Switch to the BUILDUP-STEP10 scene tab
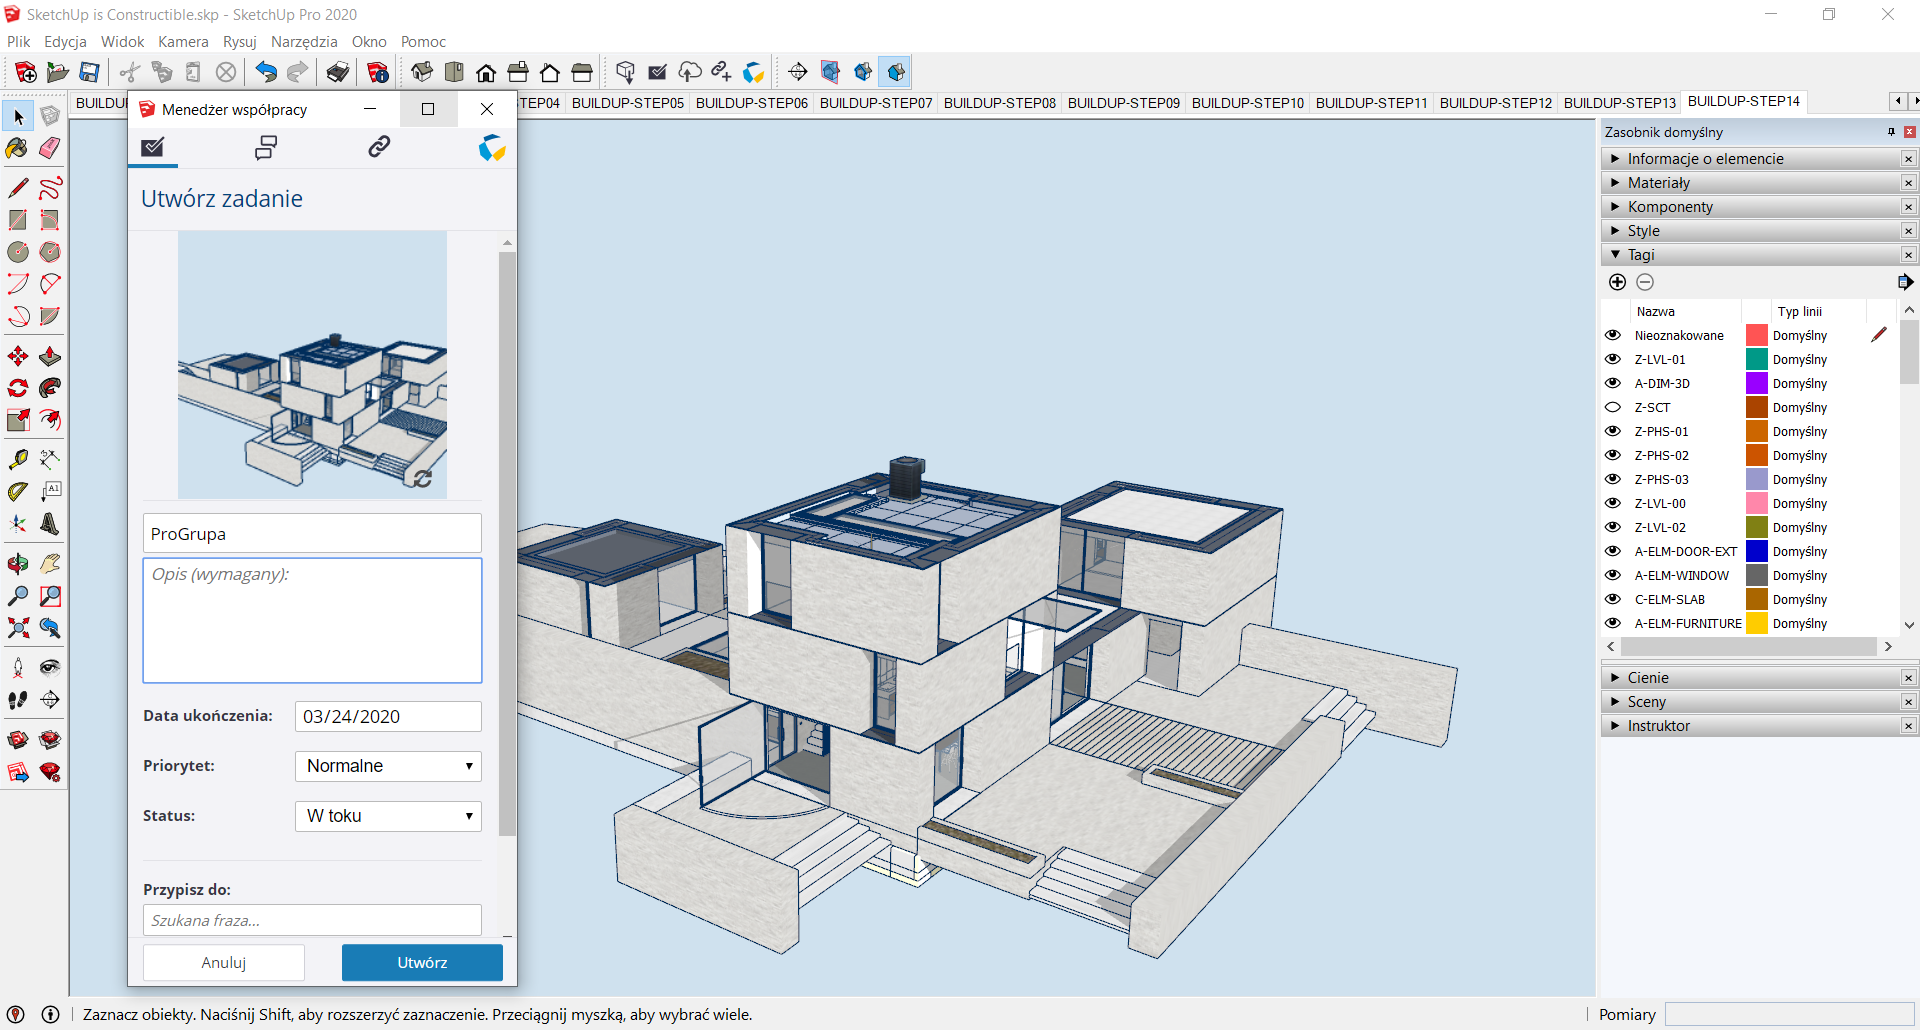Image resolution: width=1920 pixels, height=1030 pixels. click(x=1247, y=103)
